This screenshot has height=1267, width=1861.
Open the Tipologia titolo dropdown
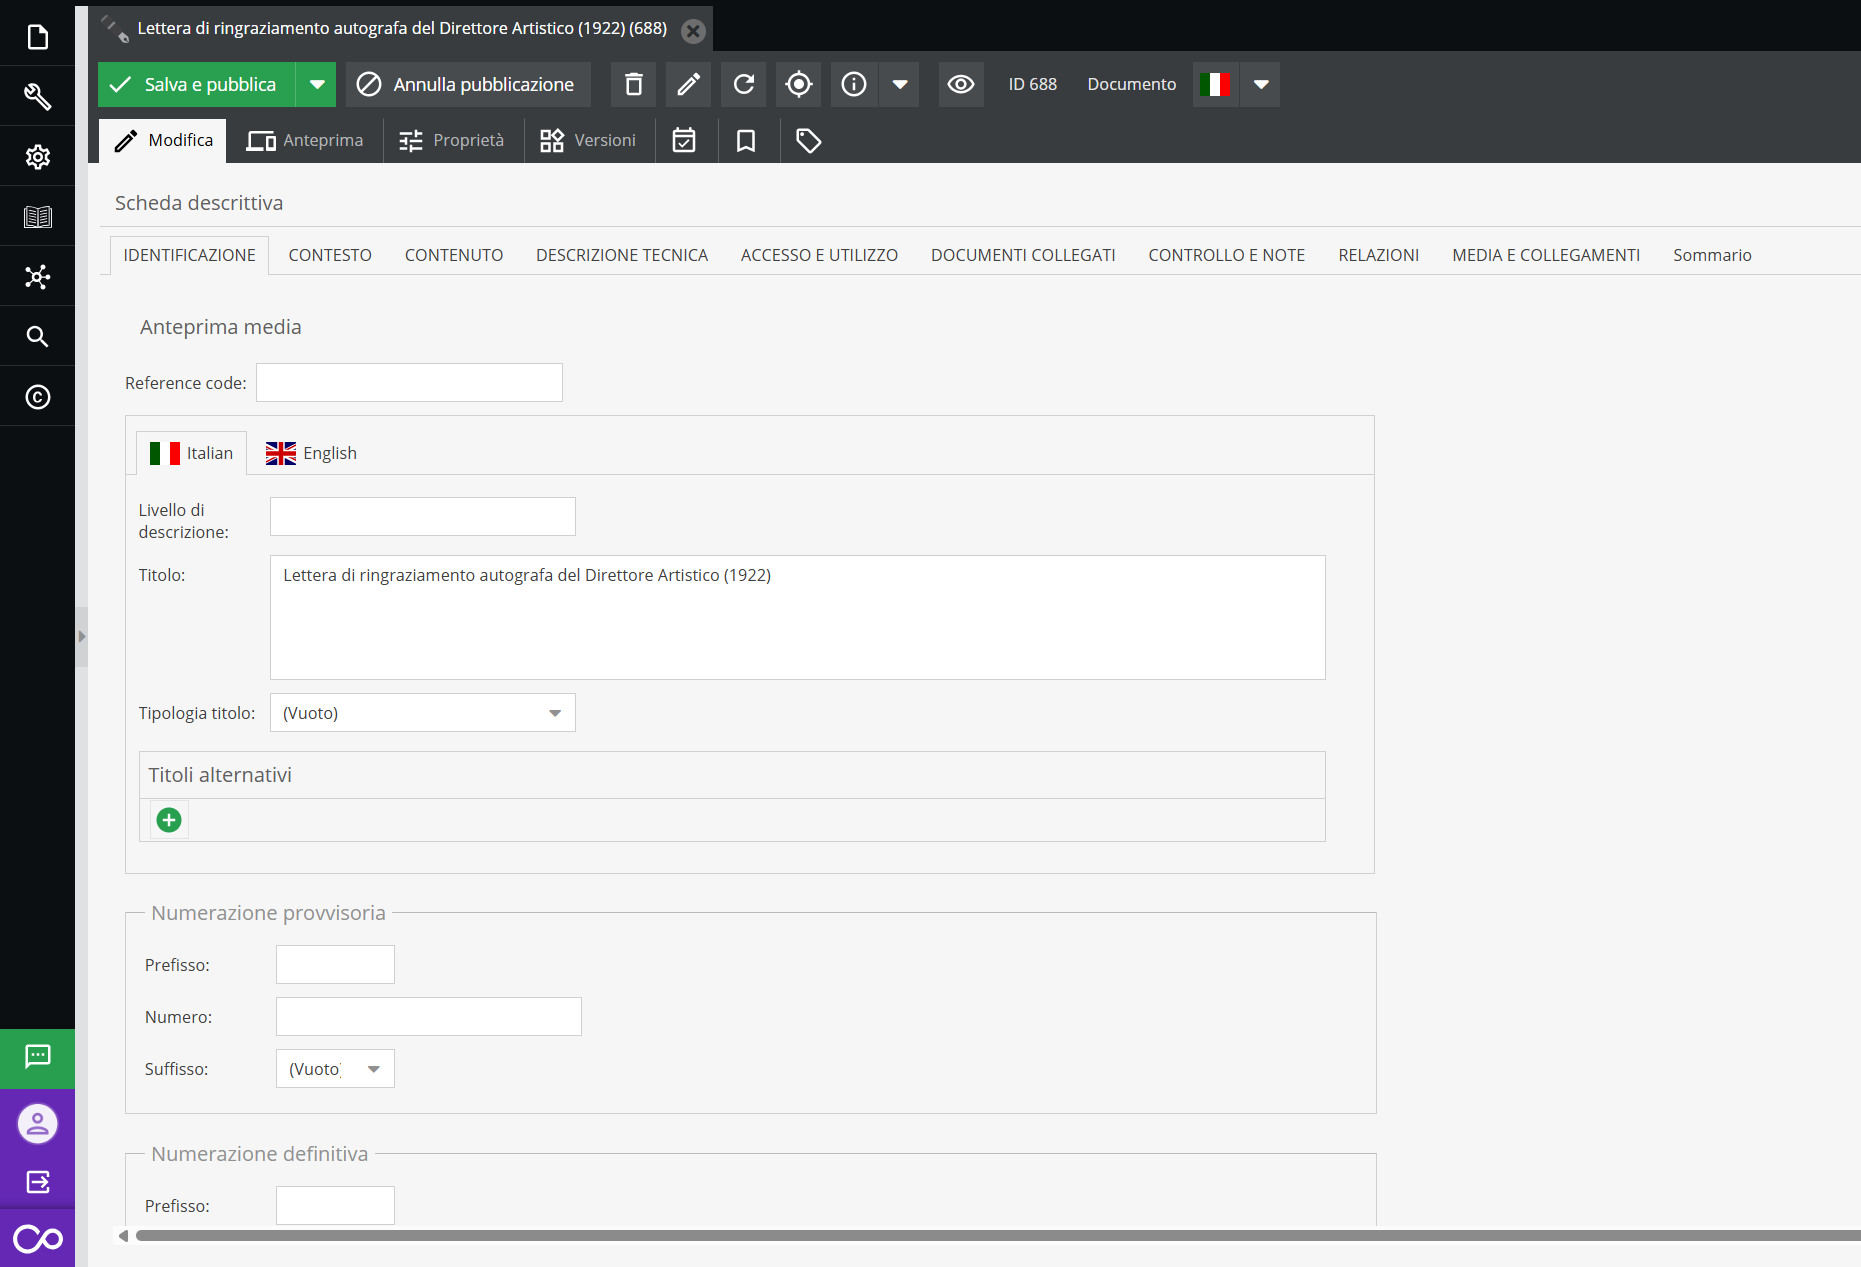(422, 713)
